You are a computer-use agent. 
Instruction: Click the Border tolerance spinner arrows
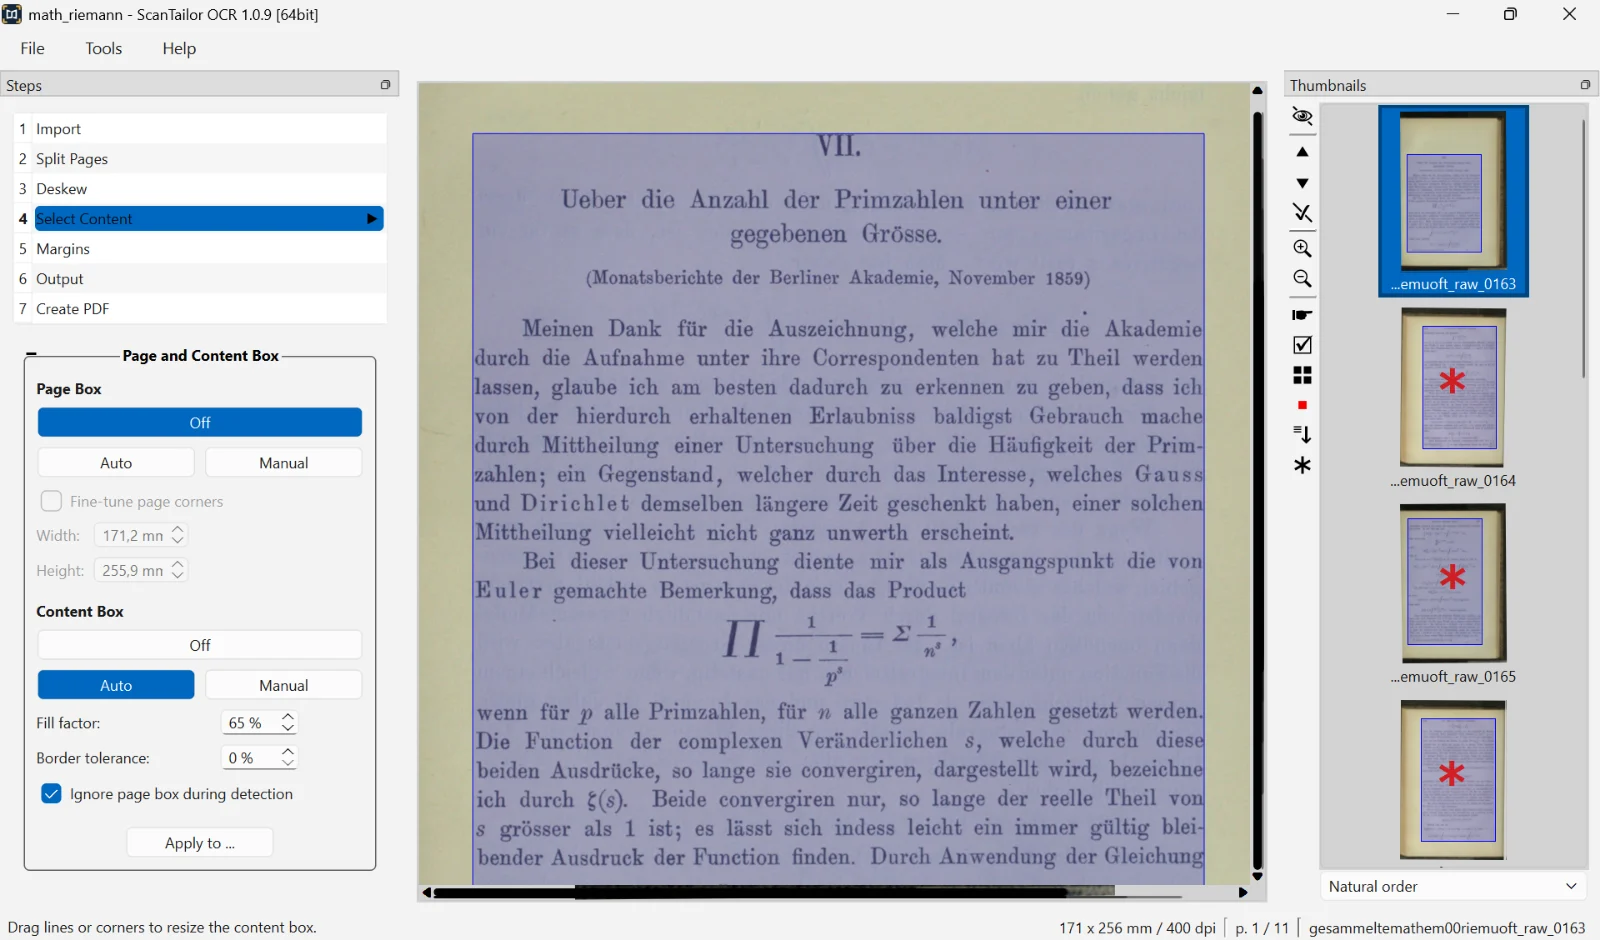coord(288,758)
